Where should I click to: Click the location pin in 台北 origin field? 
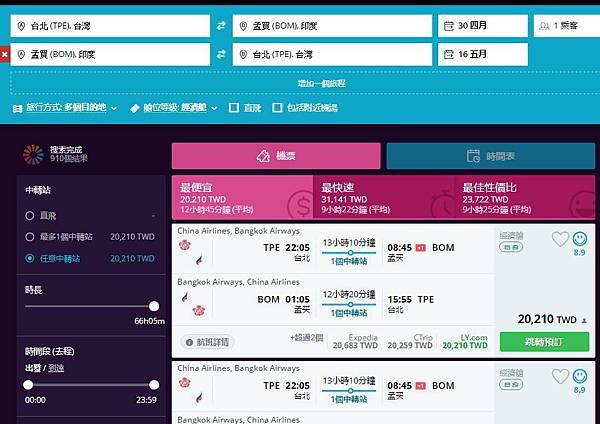[21, 26]
